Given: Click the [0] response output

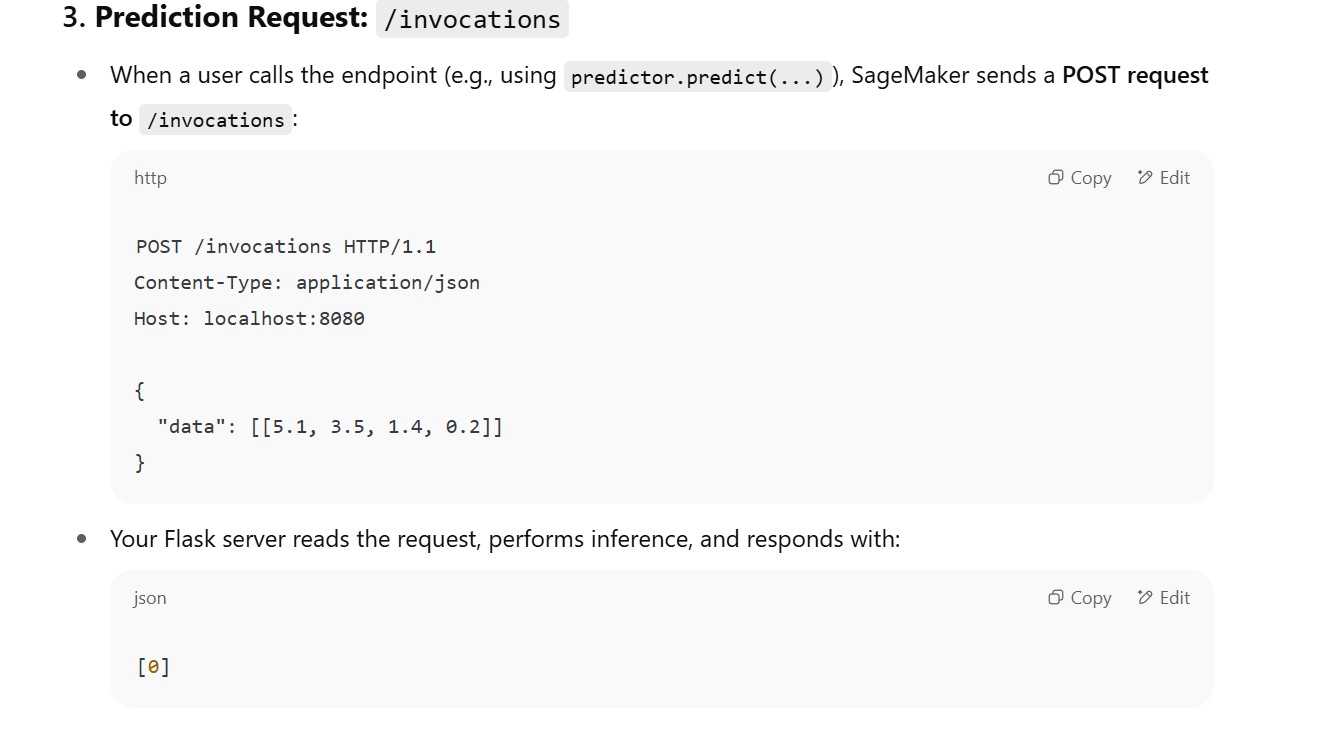Looking at the screenshot, I should point(153,666).
